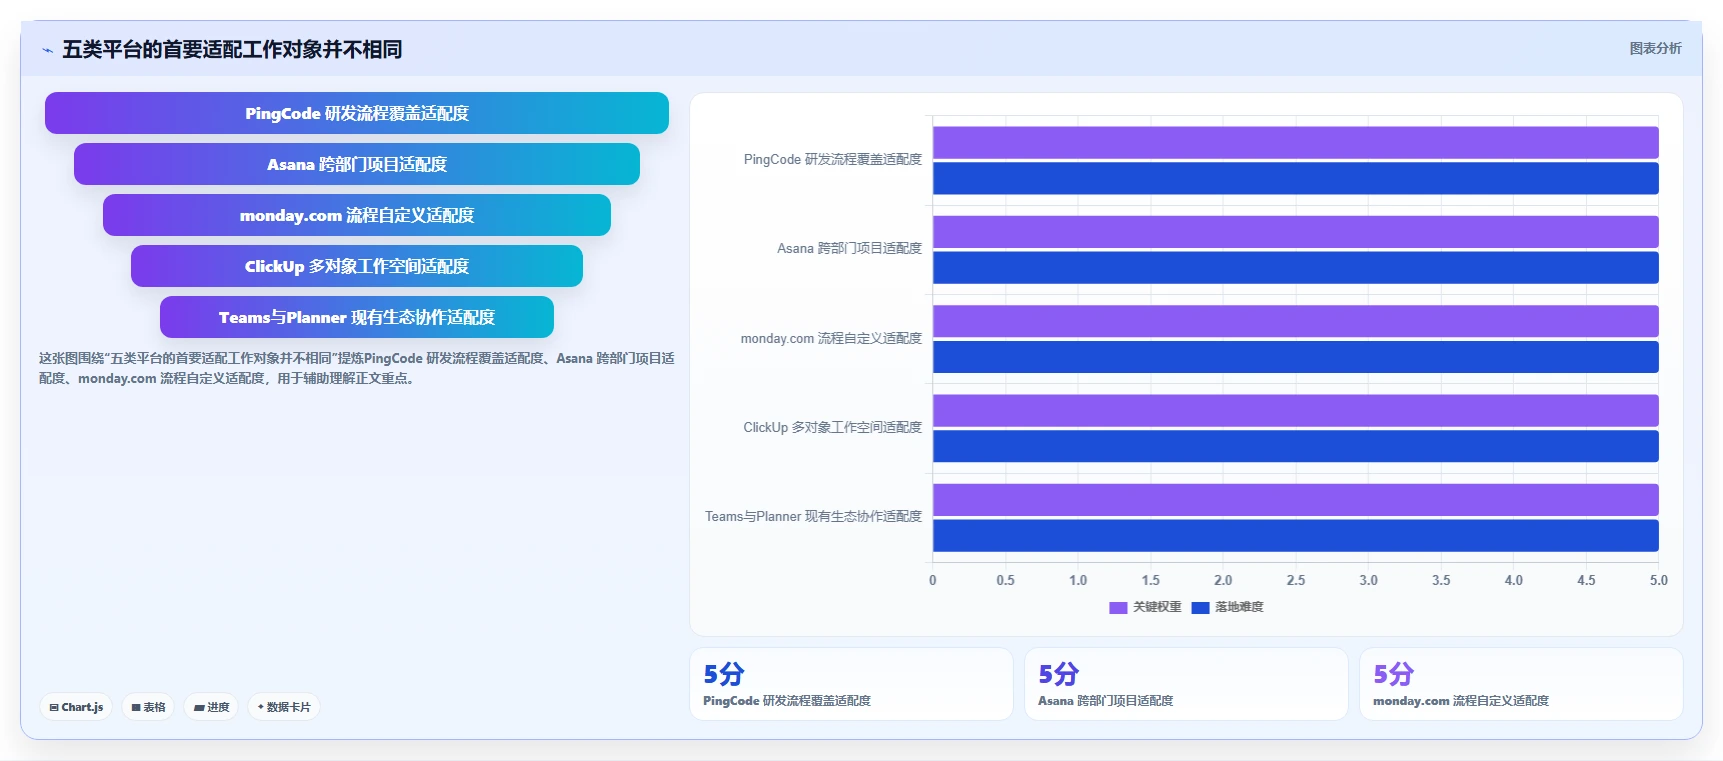Image resolution: width=1723 pixels, height=761 pixels.
Task: Select the PingCode 研发流程覆盖适配度 funnel bar
Action: coord(357,113)
